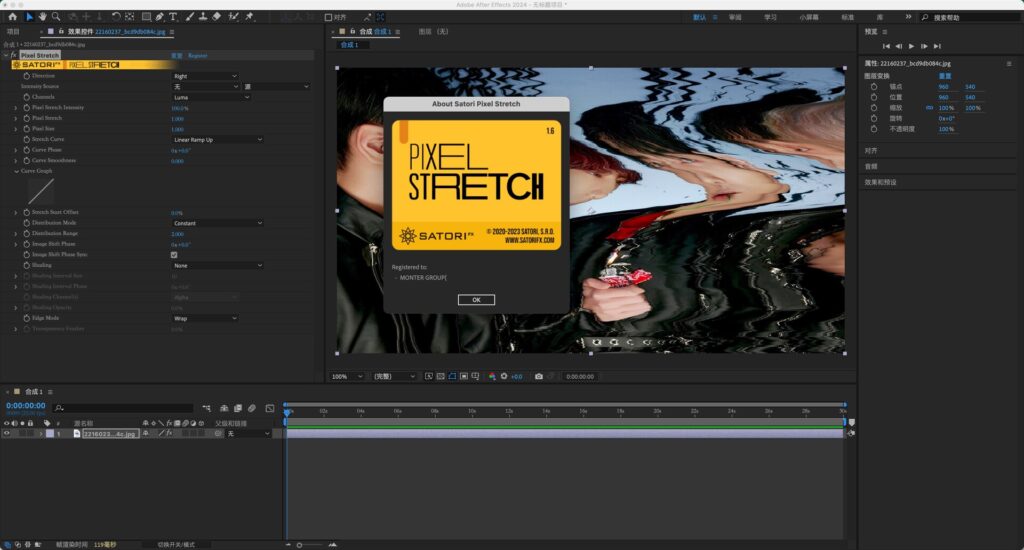Toggle the lock icon on effect controls panel tab
This screenshot has width=1024, height=550.
(x=61, y=31)
